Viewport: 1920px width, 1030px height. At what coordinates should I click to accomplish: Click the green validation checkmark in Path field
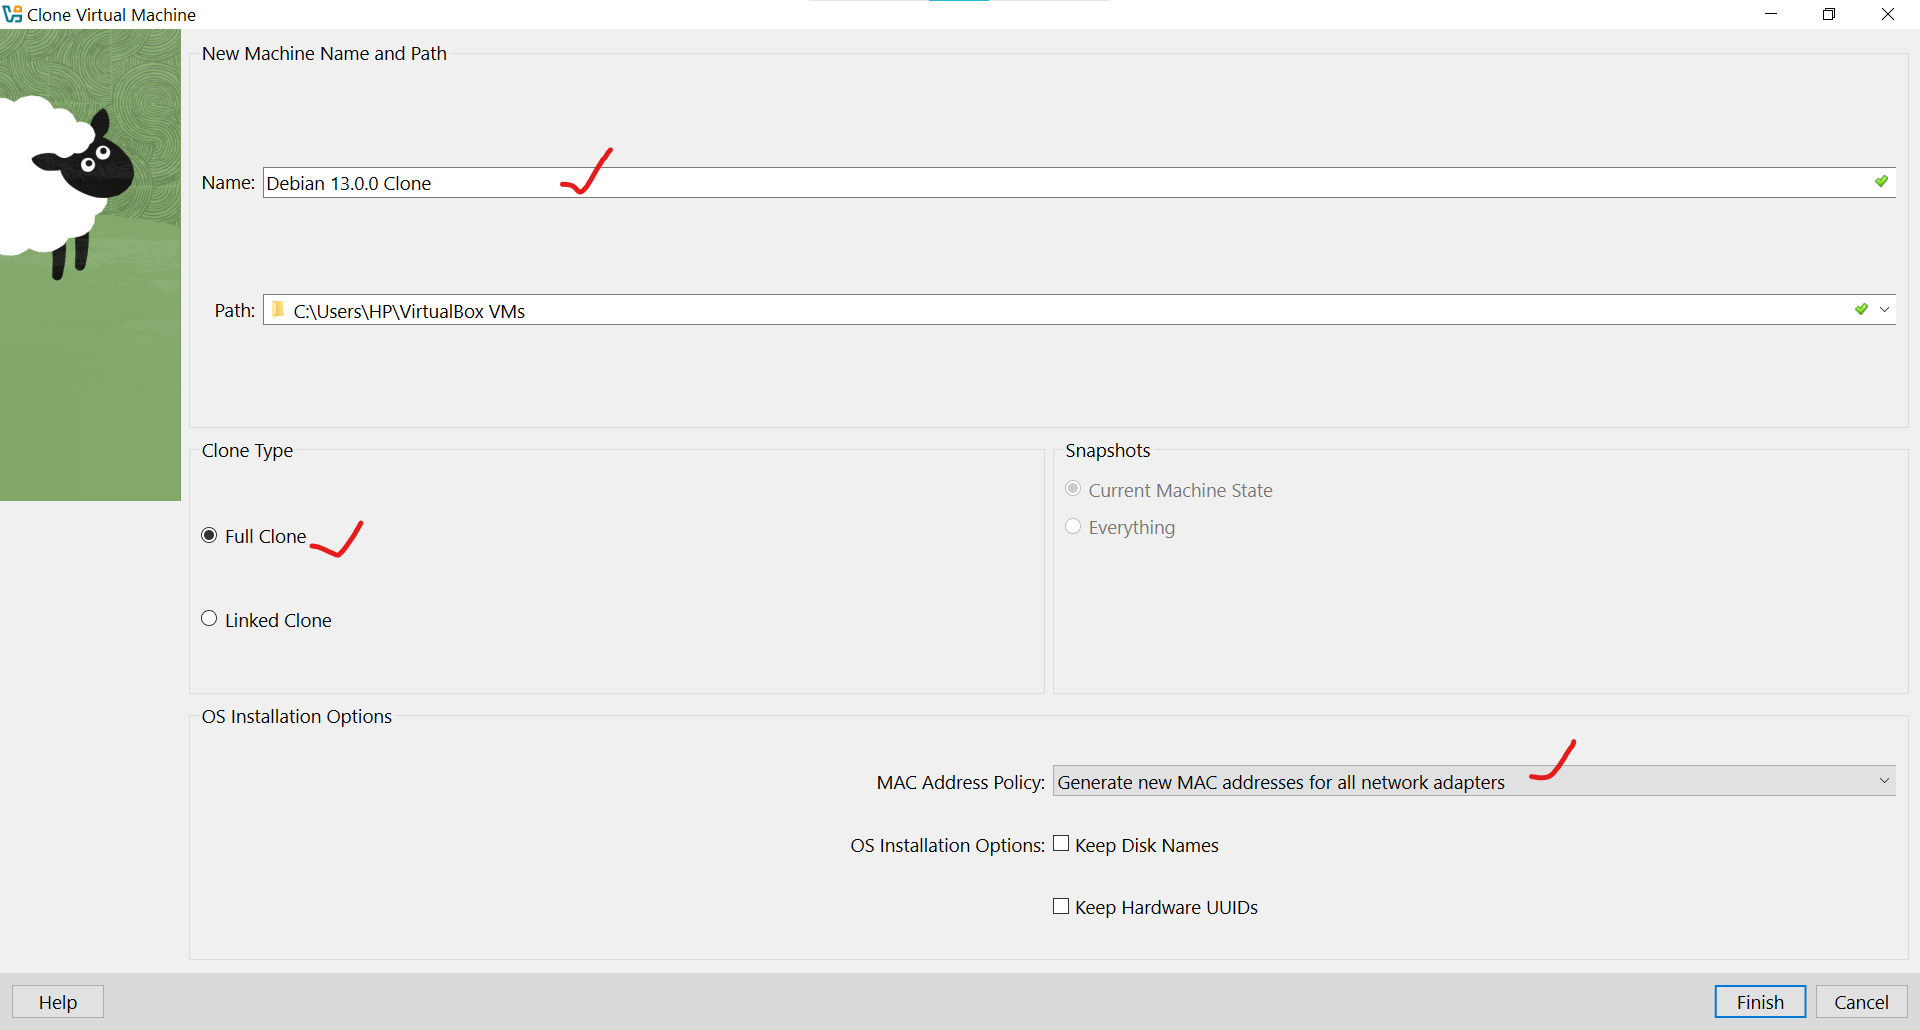1861,310
